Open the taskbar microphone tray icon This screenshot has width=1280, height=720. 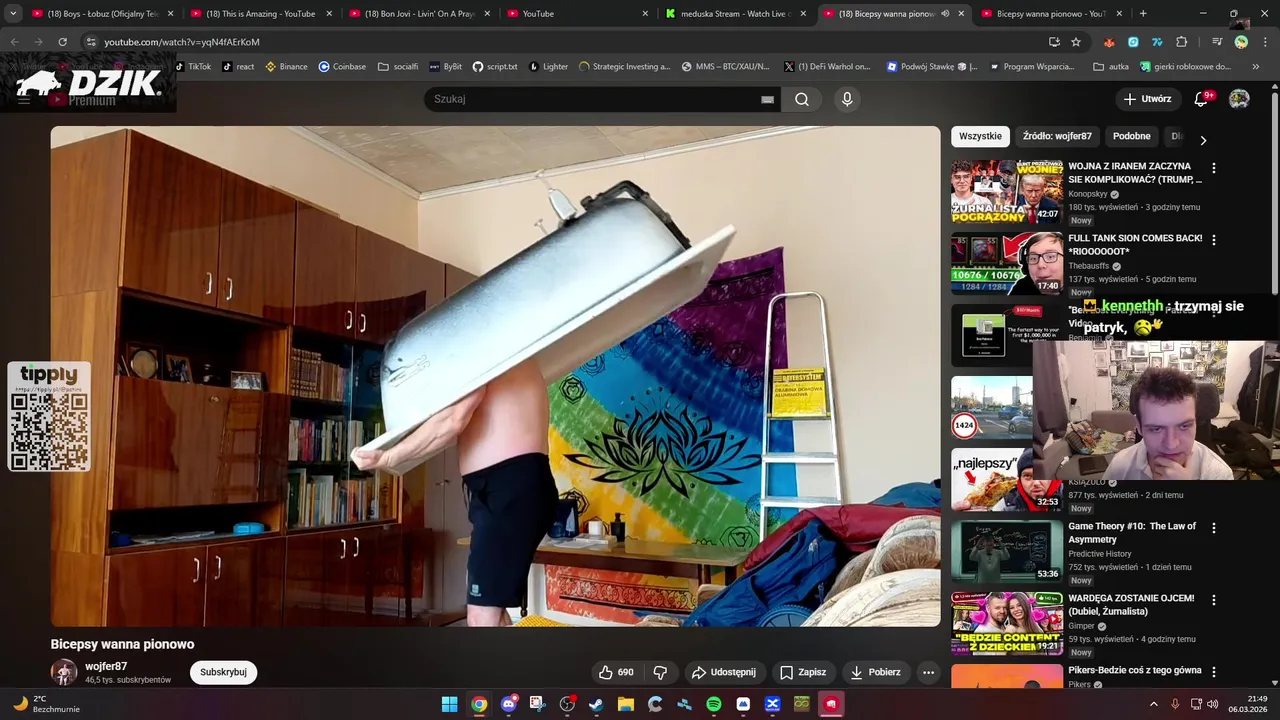pyautogui.click(x=1175, y=704)
